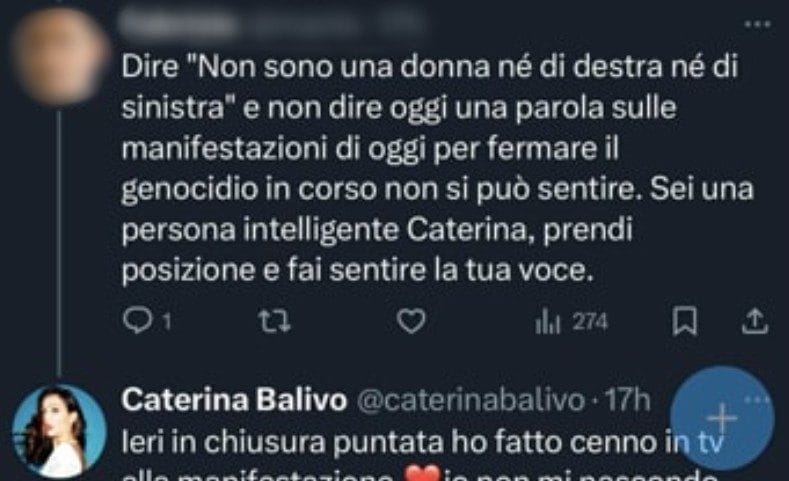Open Caterina Balivo's profile picture

click(x=59, y=431)
